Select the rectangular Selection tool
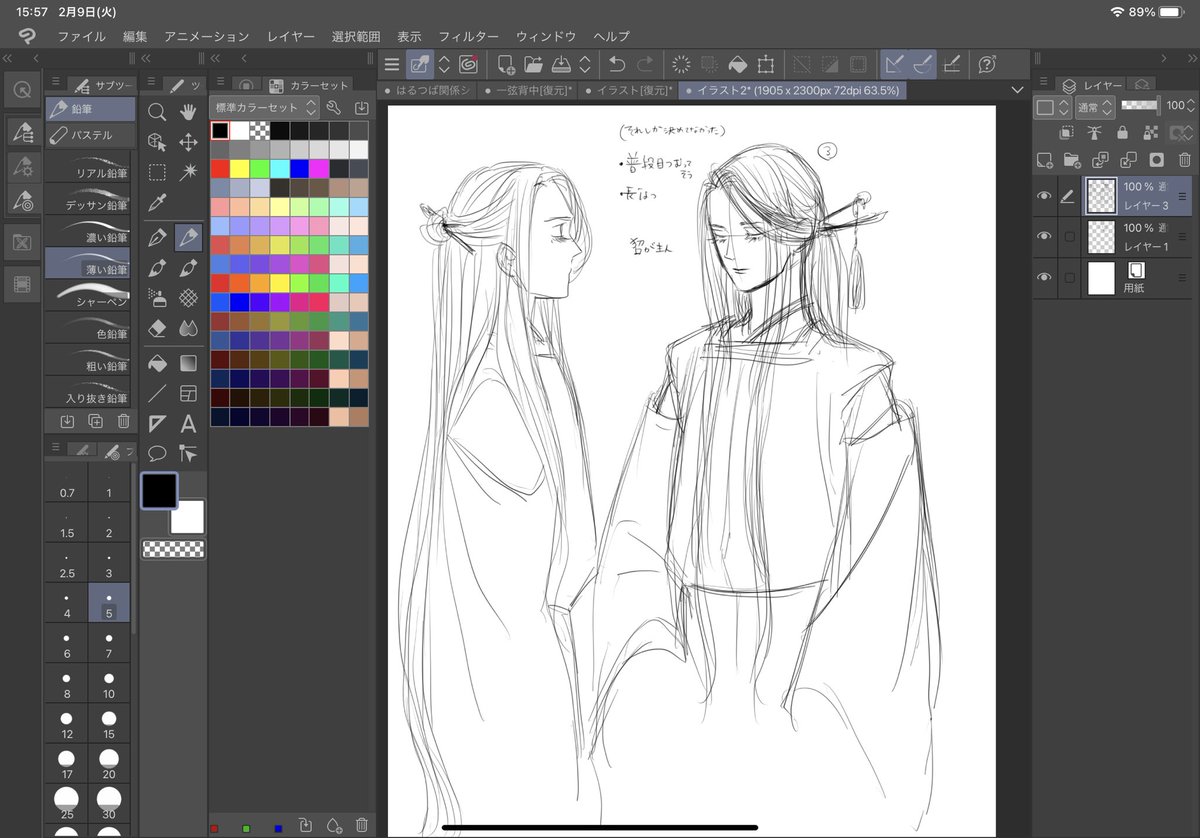The image size is (1200, 838). coord(157,172)
